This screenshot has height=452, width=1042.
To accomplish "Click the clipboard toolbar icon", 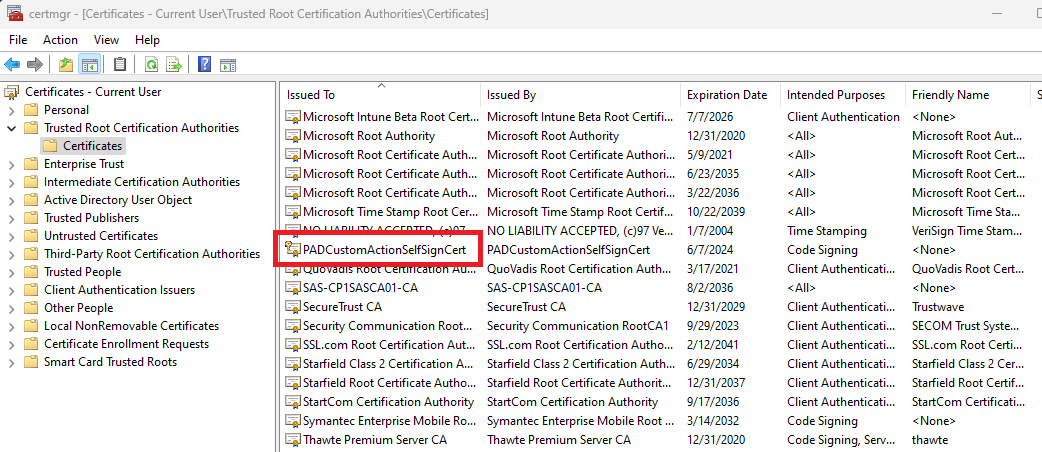I will coord(120,64).
